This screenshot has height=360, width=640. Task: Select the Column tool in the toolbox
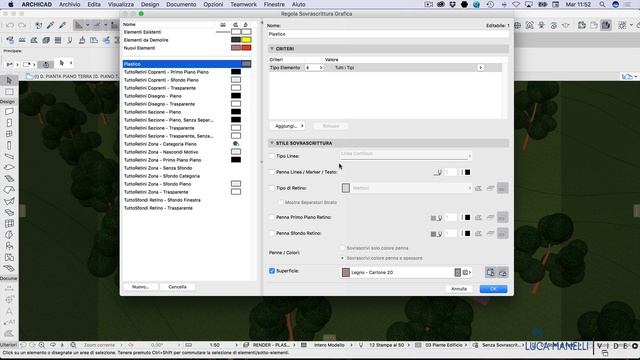click(9, 145)
